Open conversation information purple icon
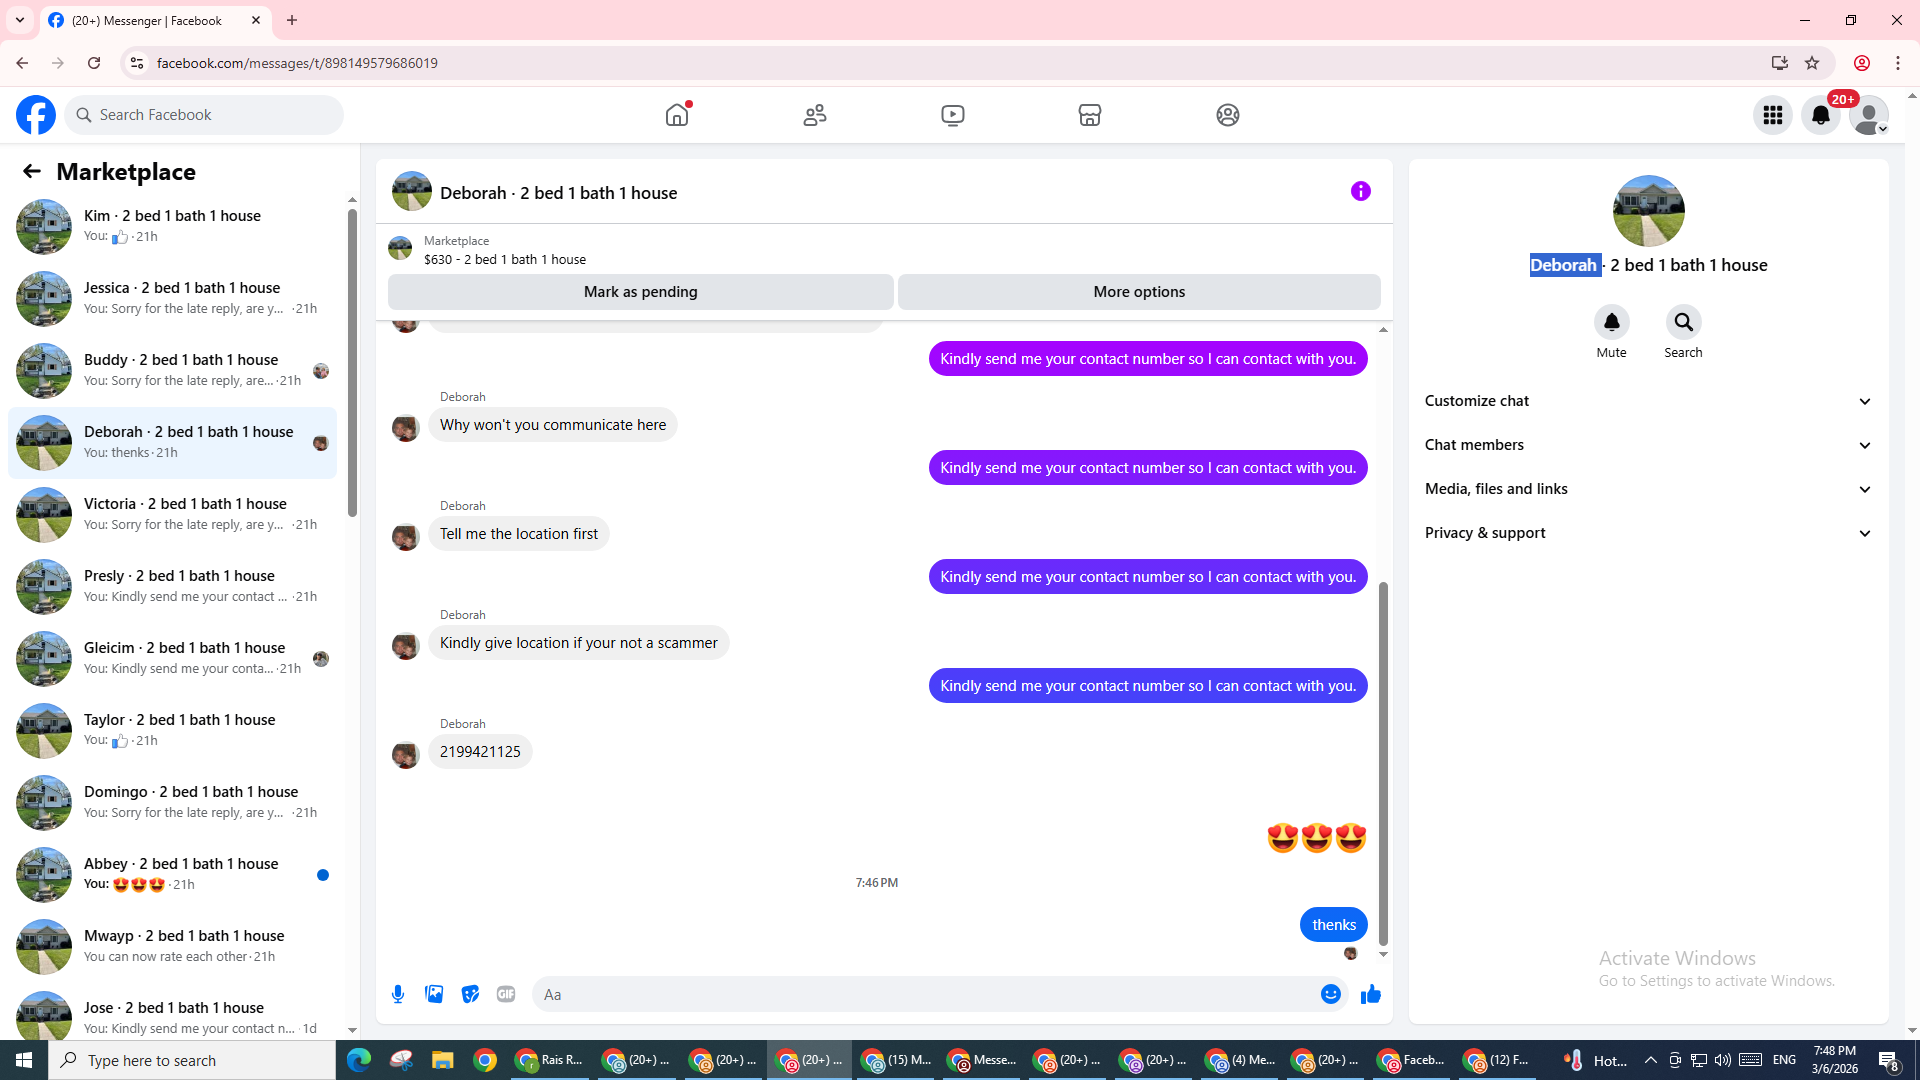Screen dimensions: 1920x1080 (1360, 191)
